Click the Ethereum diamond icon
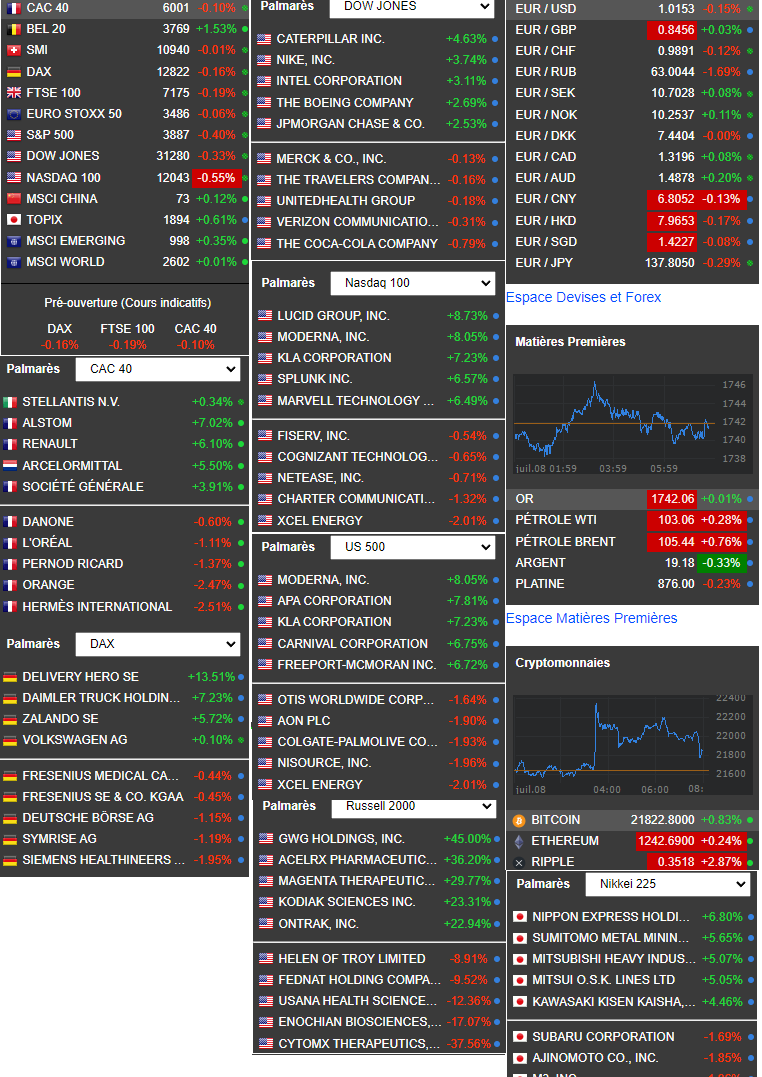The image size is (762, 1077). click(x=519, y=841)
